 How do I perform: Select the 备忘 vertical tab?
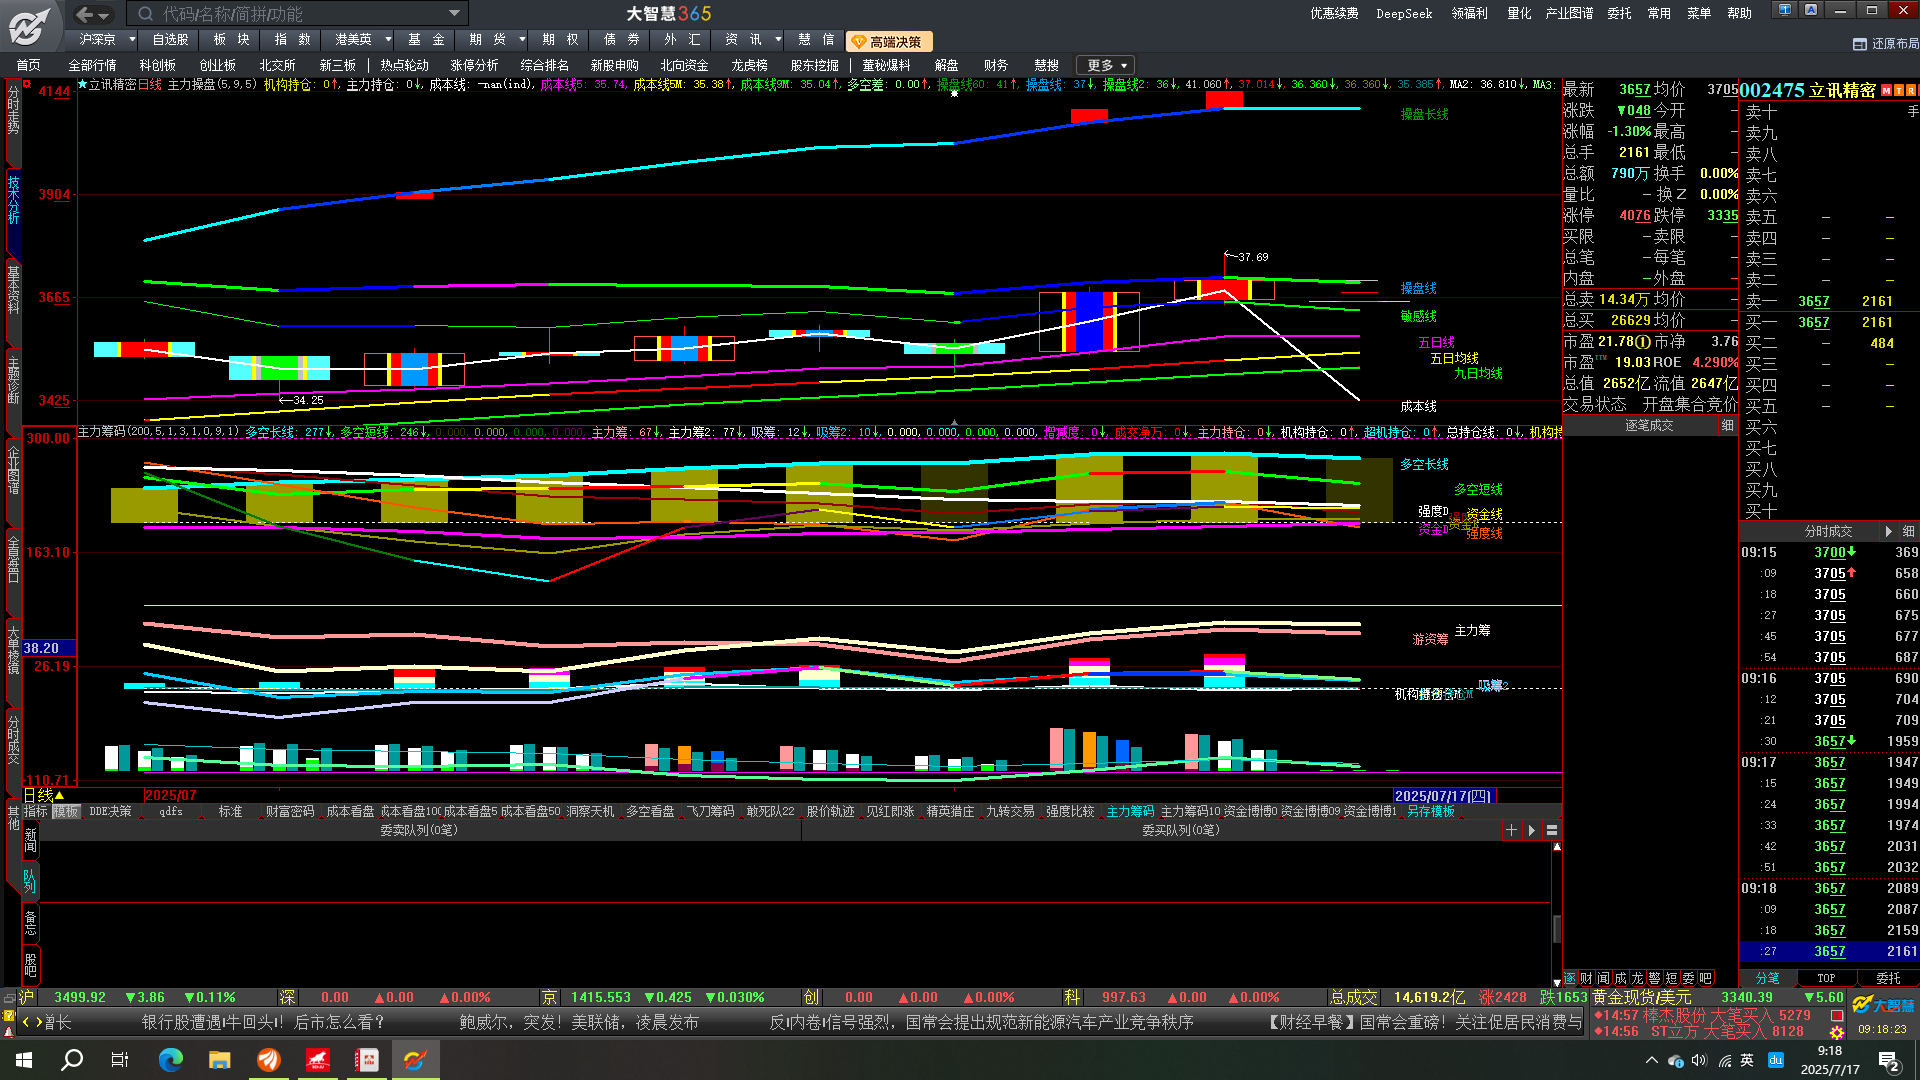point(31,921)
